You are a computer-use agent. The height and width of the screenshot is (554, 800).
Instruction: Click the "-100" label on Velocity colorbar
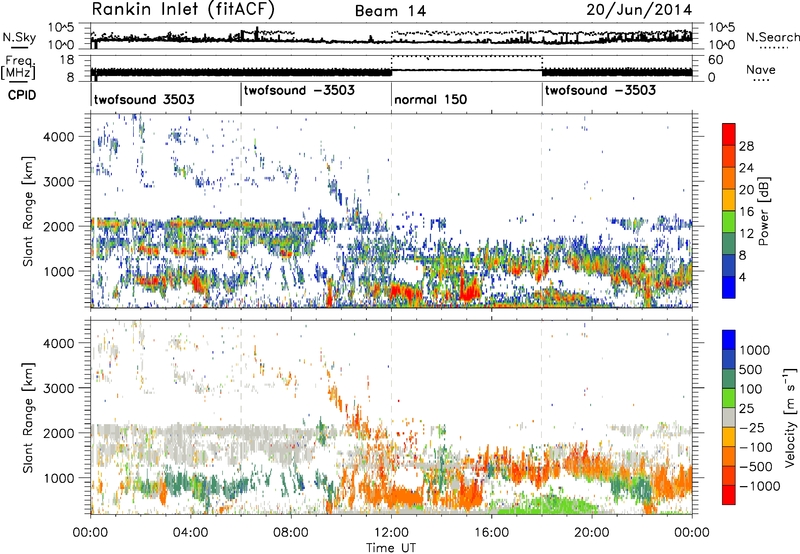pyautogui.click(x=756, y=447)
